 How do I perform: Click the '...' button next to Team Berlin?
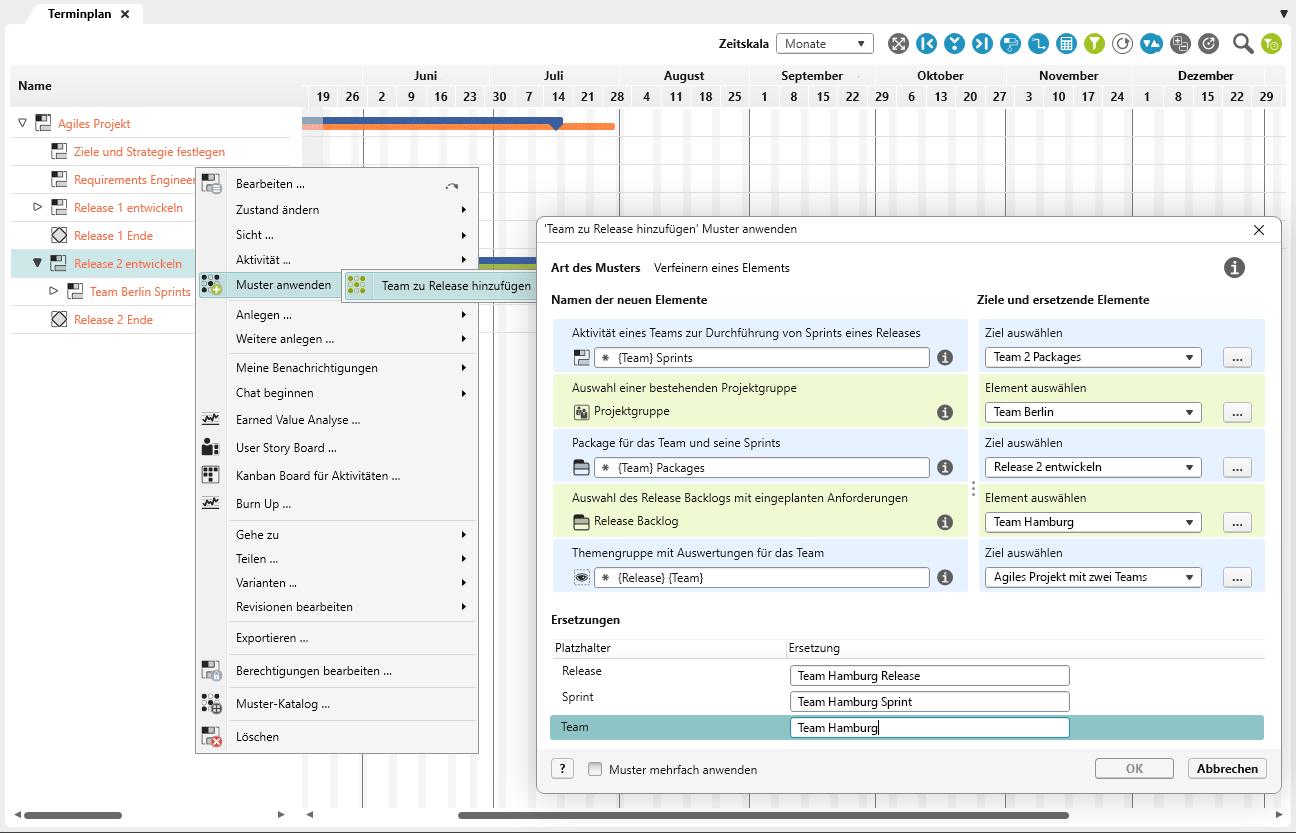[x=1237, y=412]
